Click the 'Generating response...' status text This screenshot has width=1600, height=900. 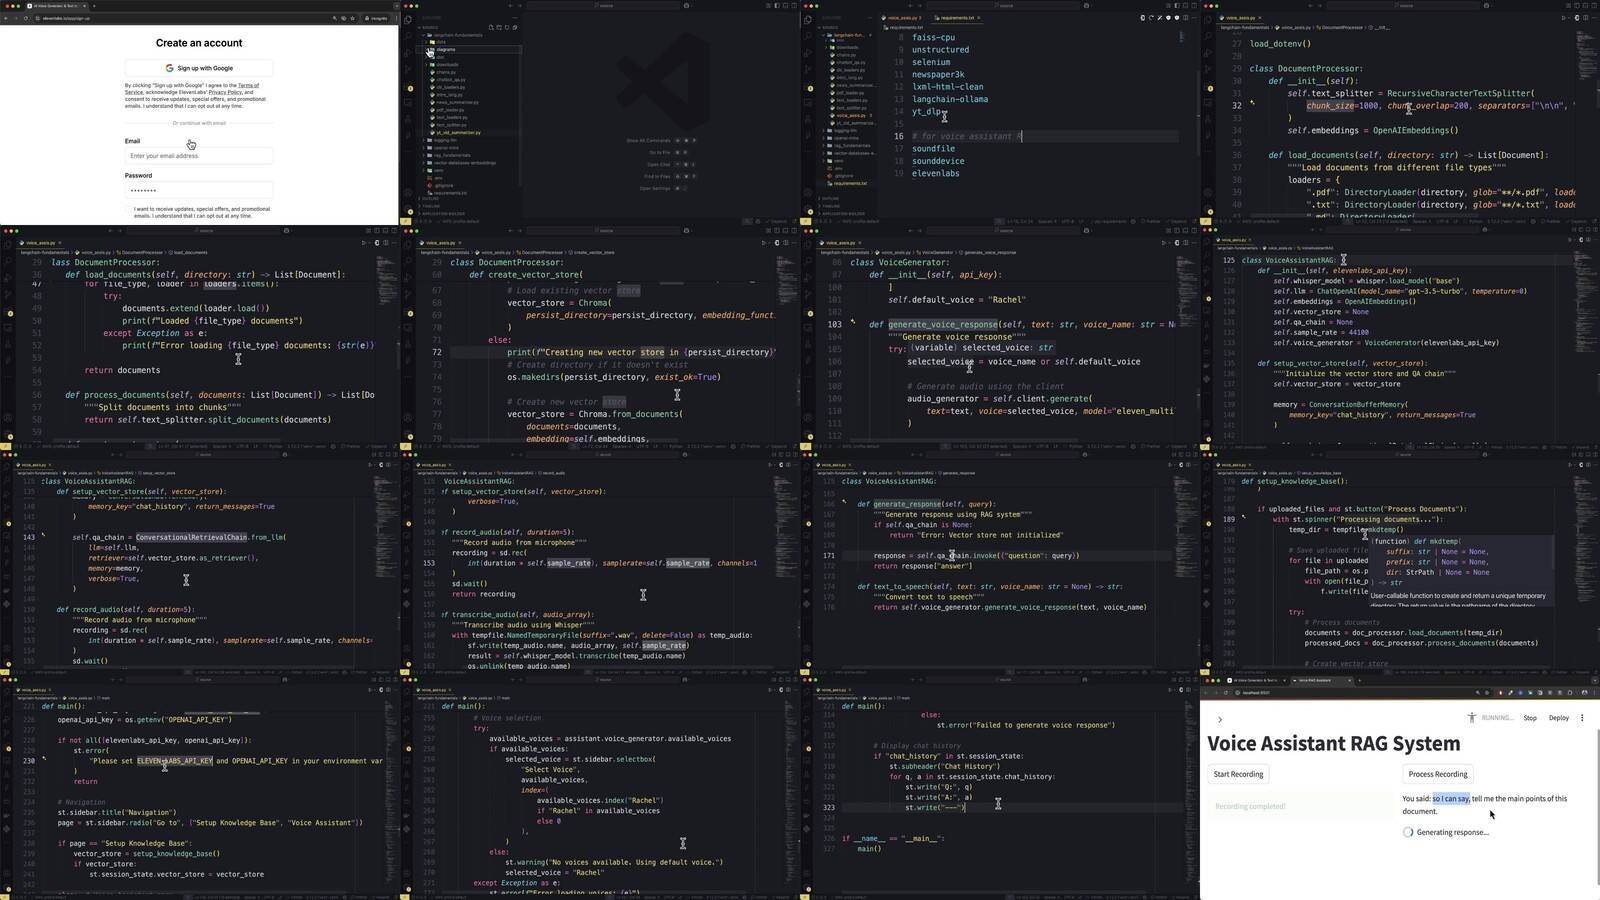[1453, 832]
